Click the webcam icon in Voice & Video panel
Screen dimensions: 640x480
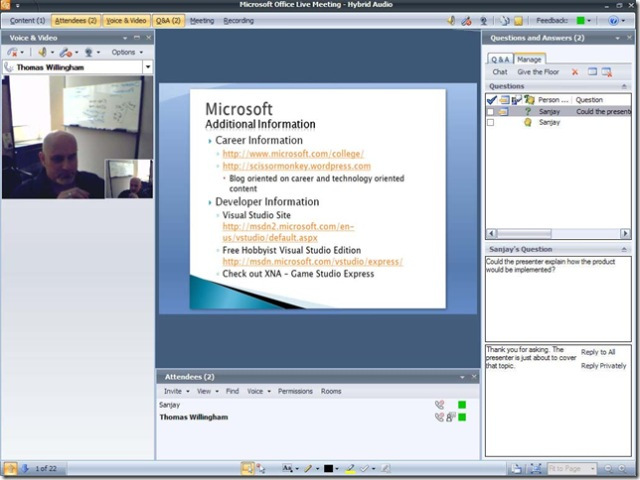tap(89, 52)
